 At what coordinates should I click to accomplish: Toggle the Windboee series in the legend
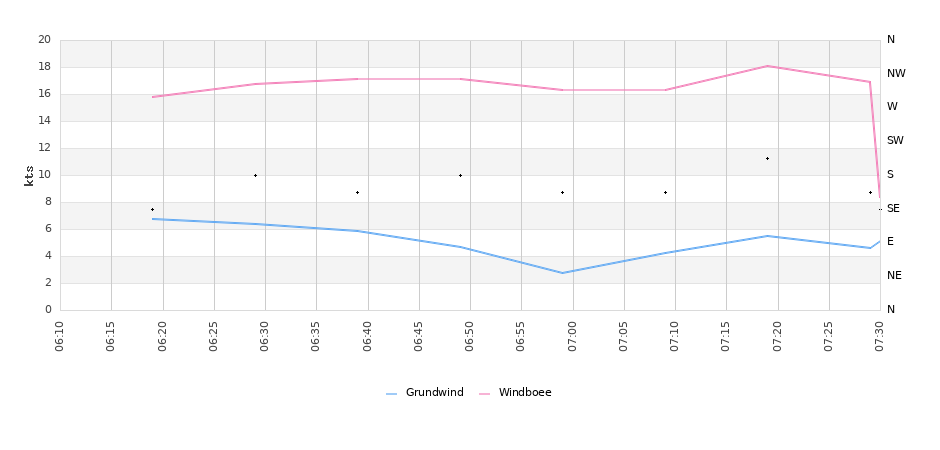pyautogui.click(x=524, y=393)
